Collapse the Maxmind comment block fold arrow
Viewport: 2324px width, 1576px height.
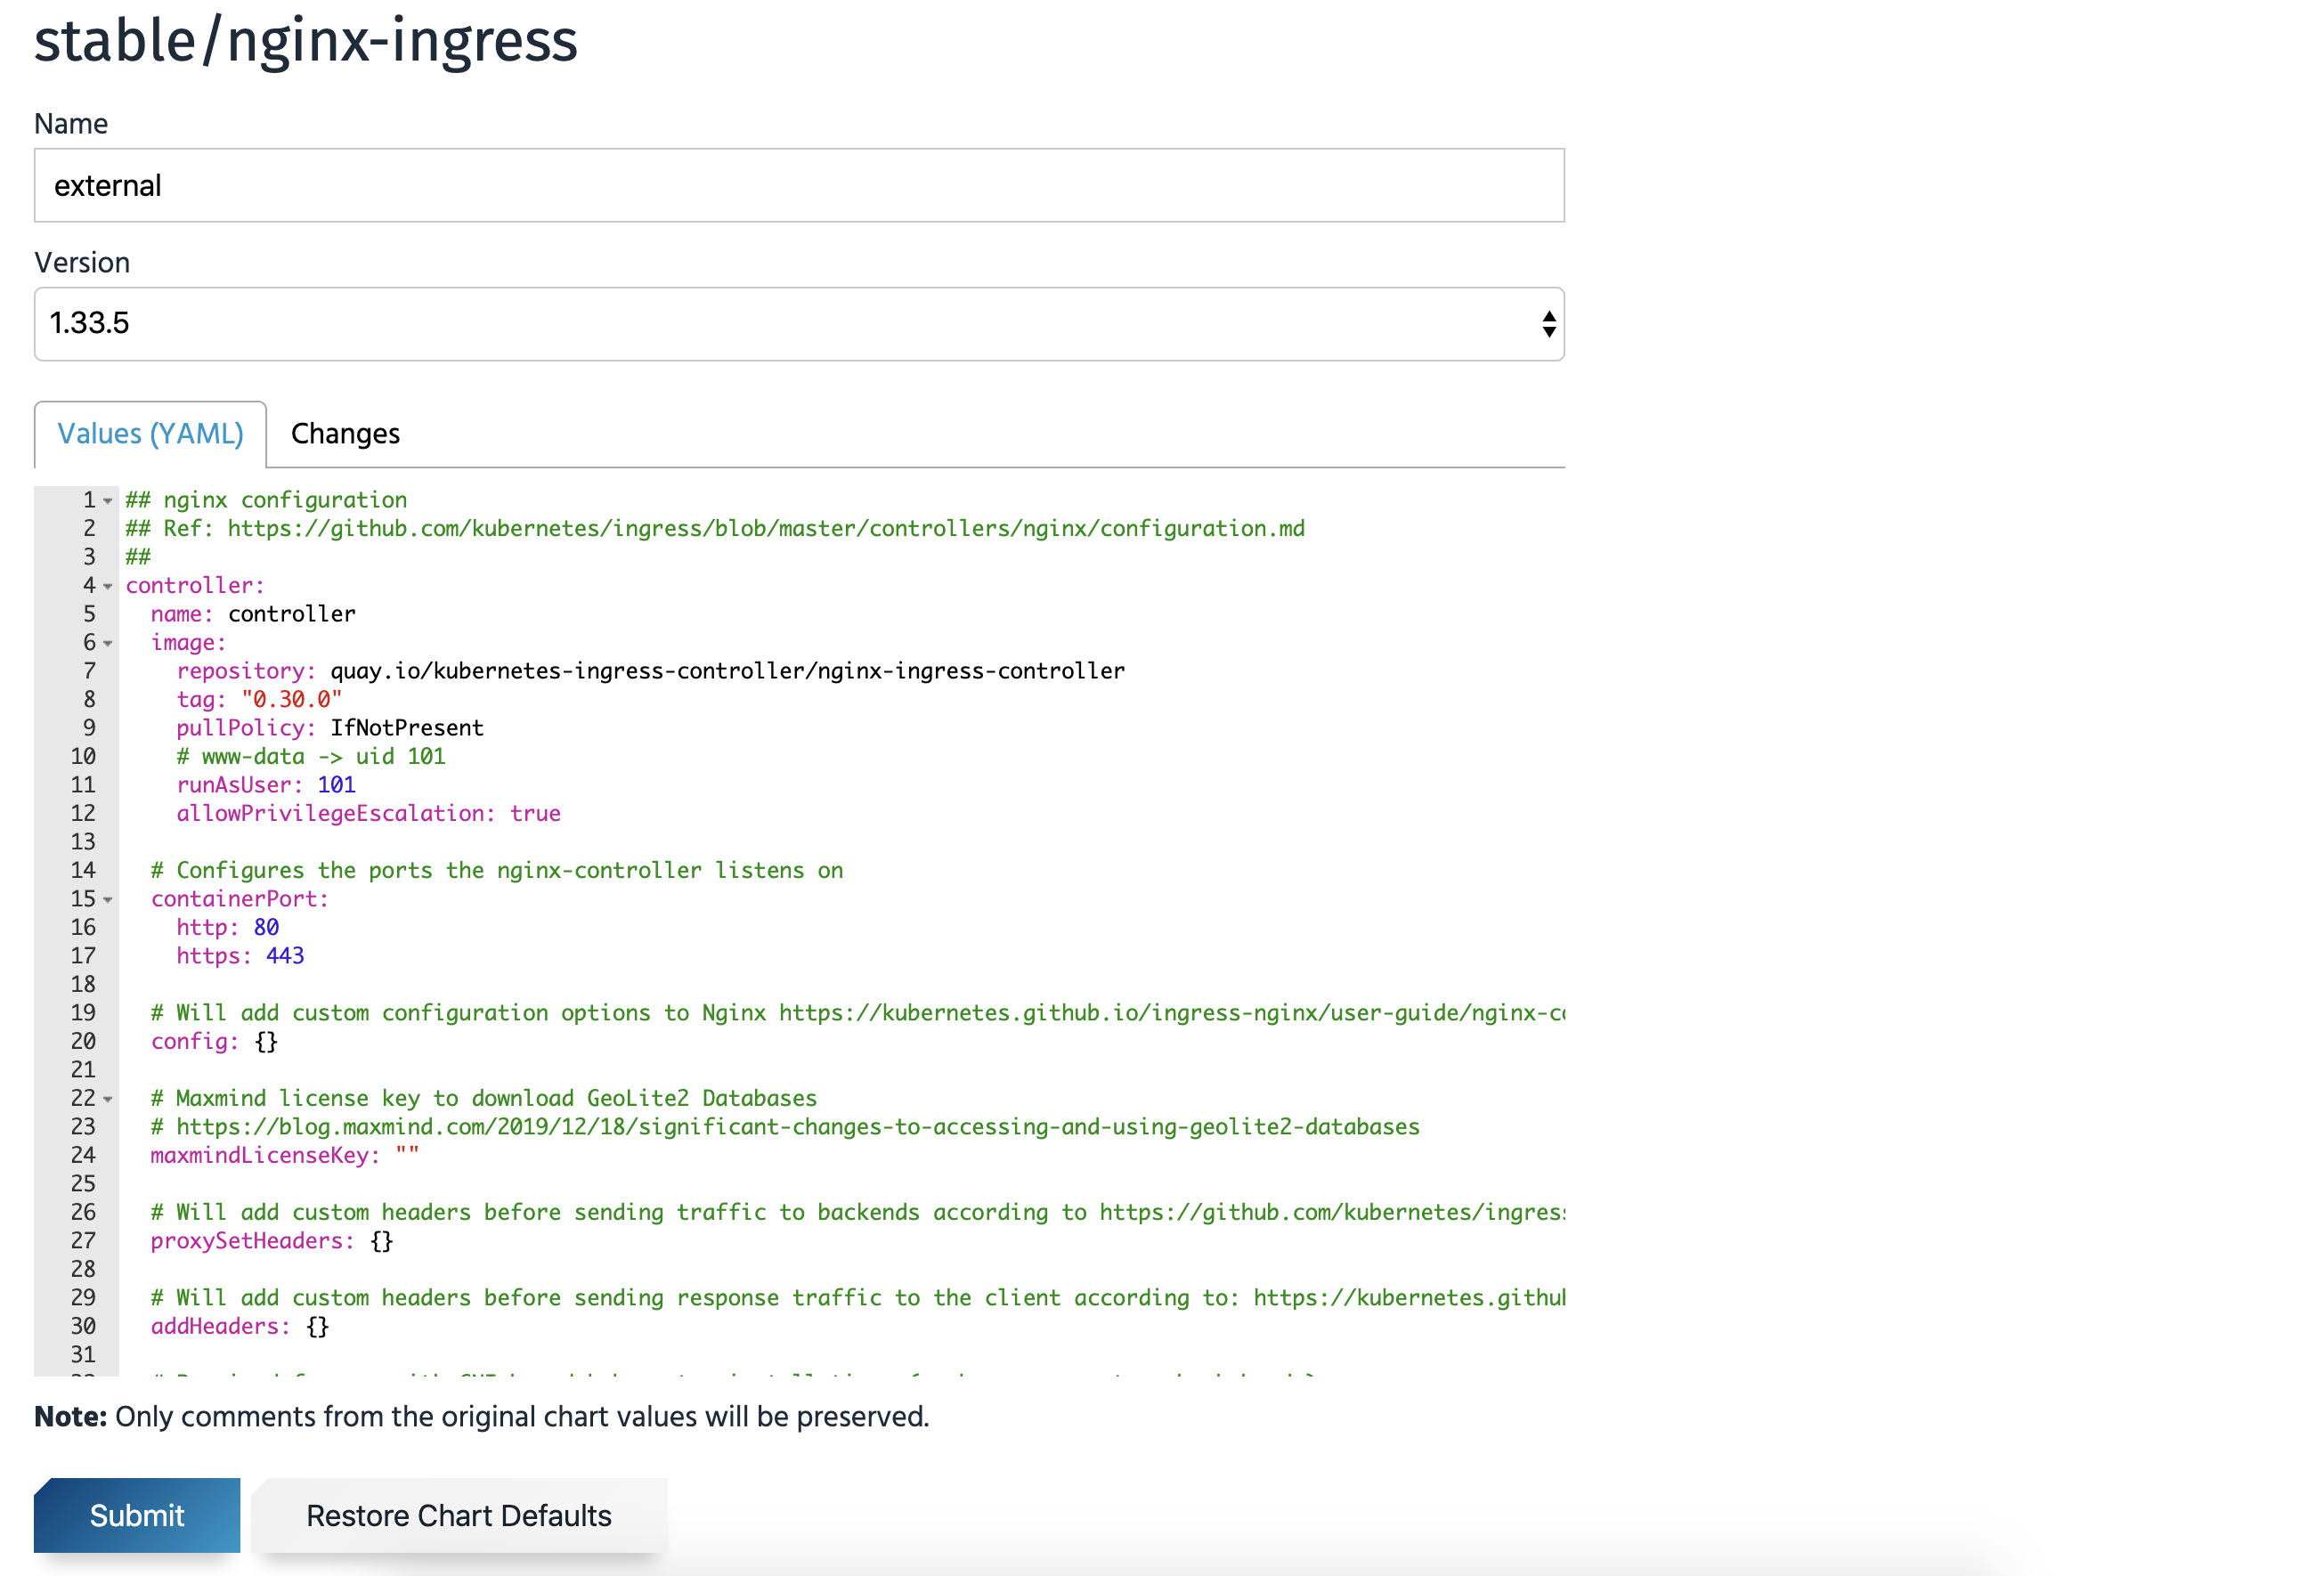(106, 1098)
